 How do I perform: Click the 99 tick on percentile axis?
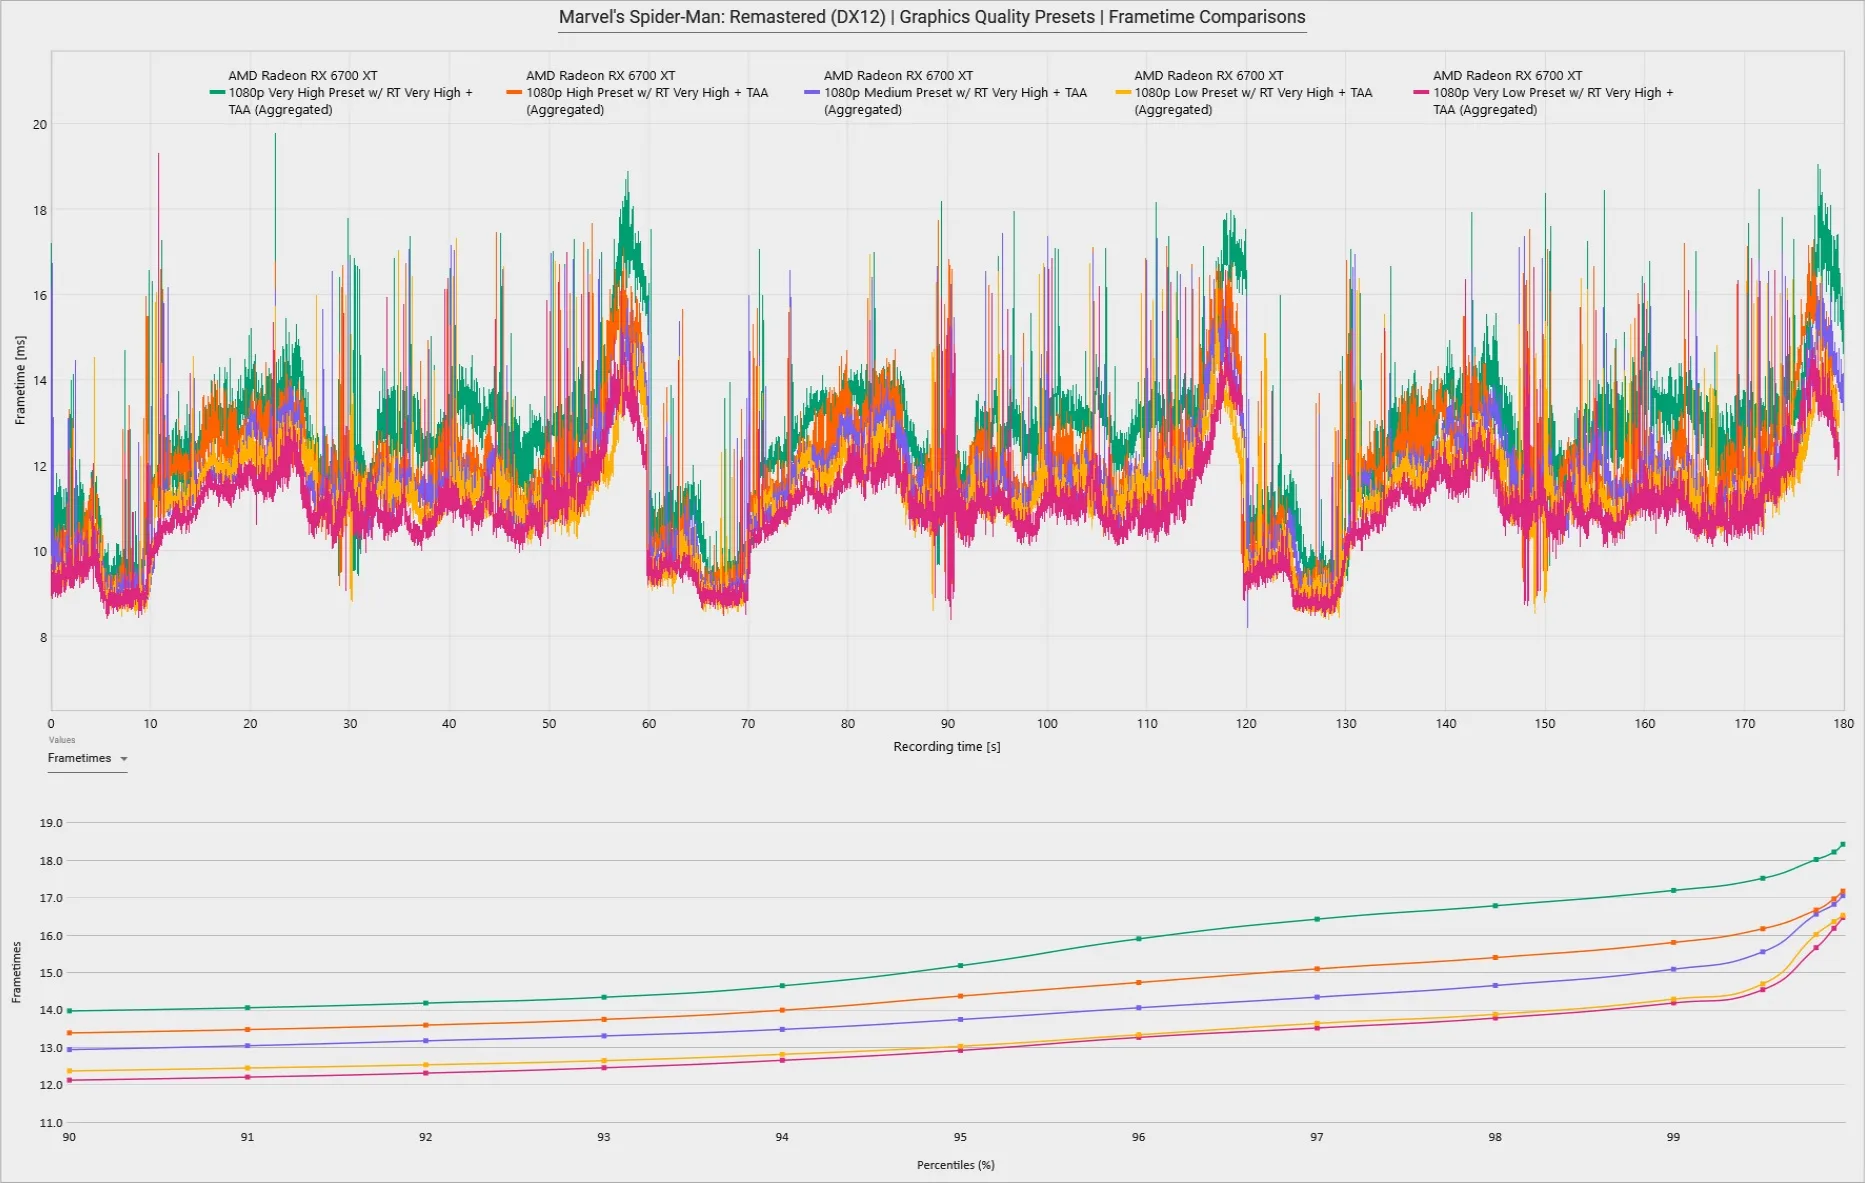(1673, 1137)
